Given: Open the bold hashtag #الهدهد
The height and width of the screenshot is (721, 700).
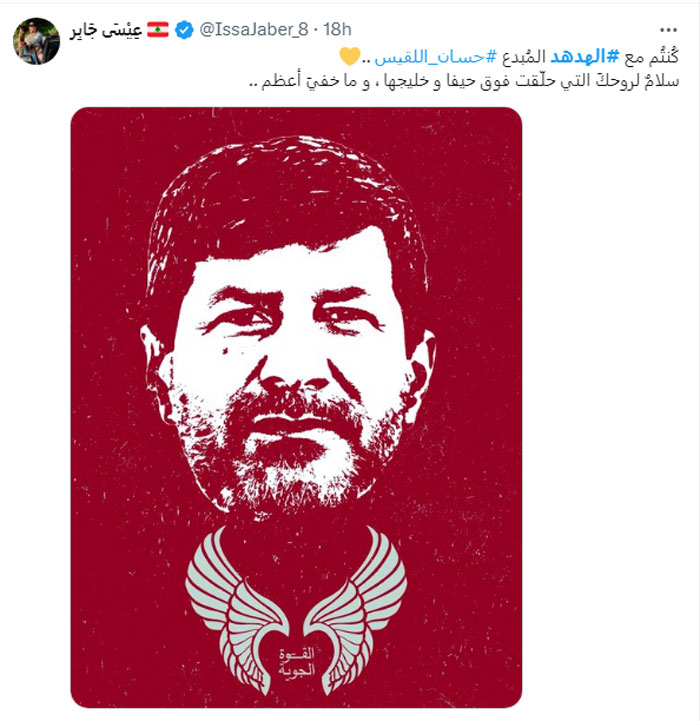Looking at the screenshot, I should click(x=585, y=57).
